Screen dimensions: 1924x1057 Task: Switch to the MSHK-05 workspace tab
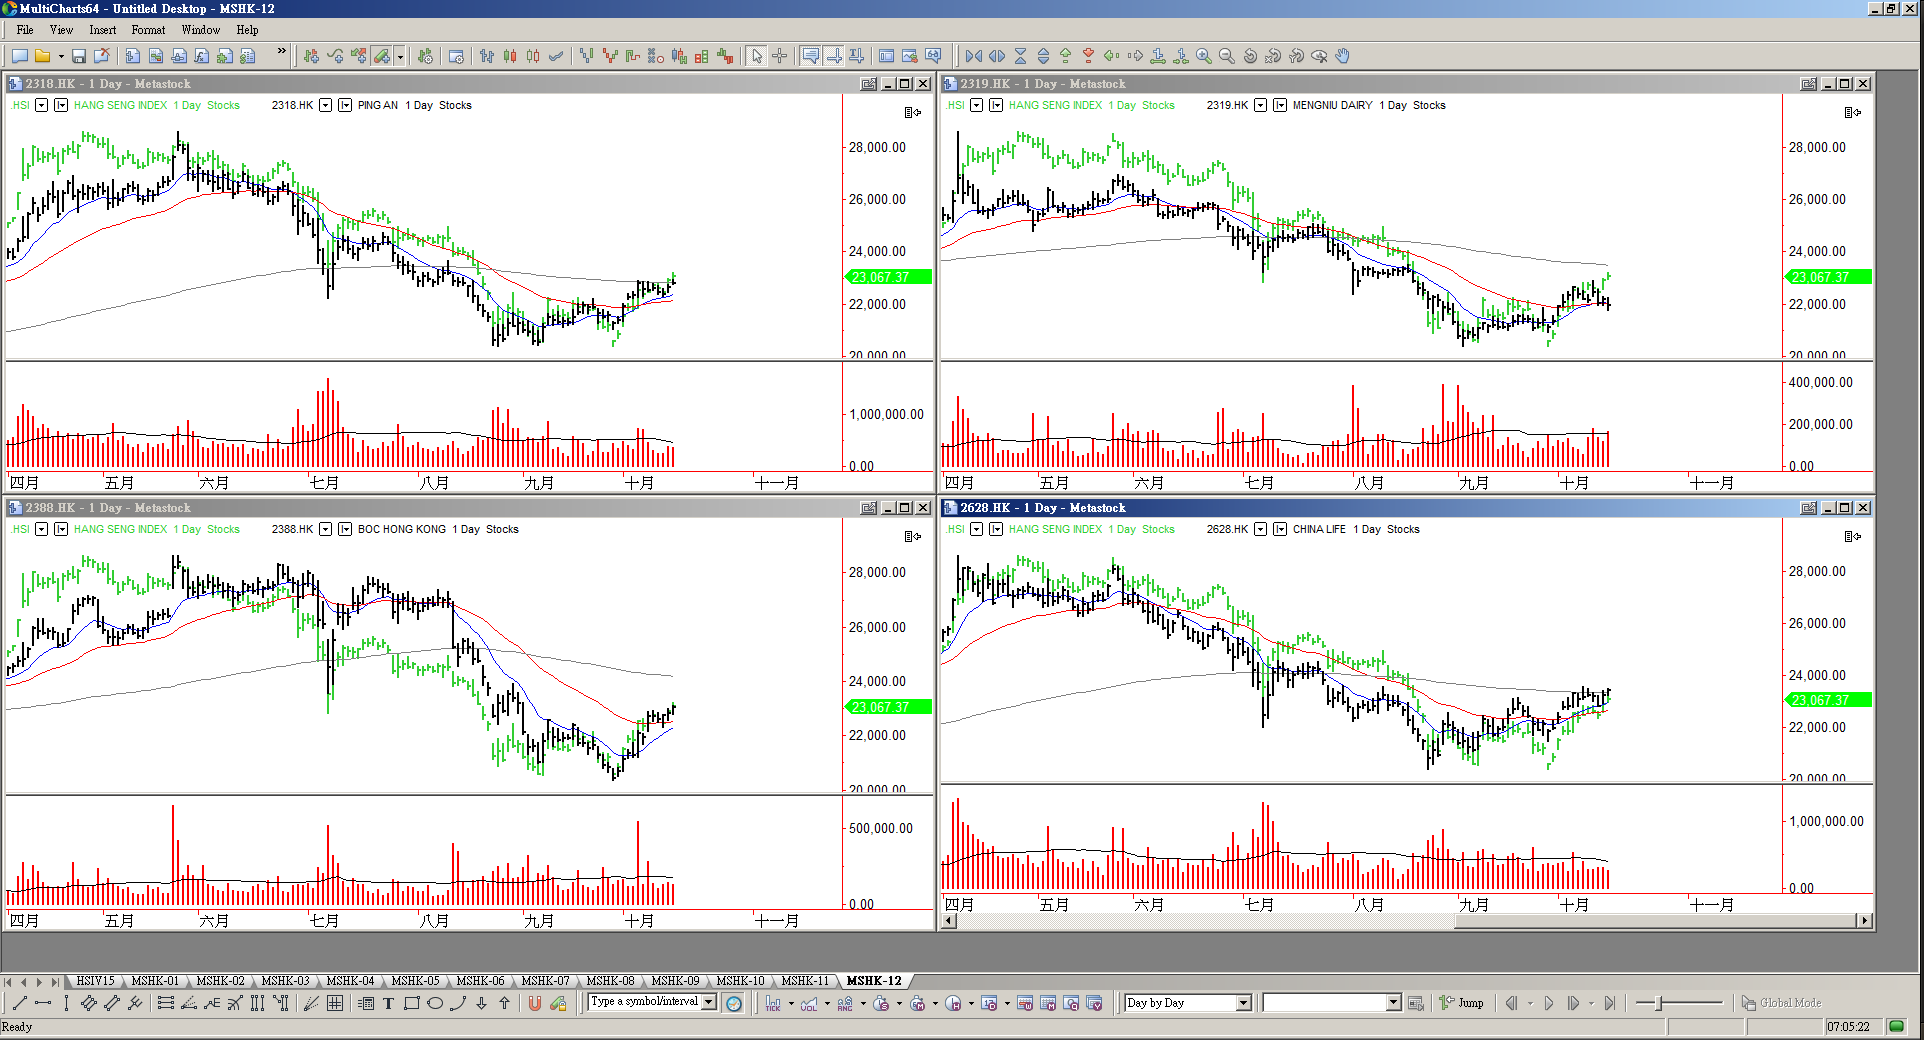click(415, 981)
